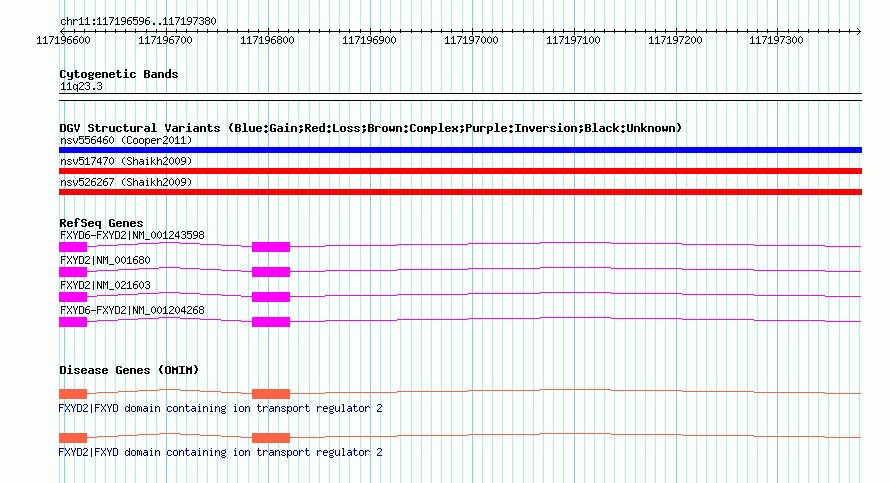Viewport: 890px width, 483px height.
Task: Click ruler position 117196900
Action: (369, 40)
